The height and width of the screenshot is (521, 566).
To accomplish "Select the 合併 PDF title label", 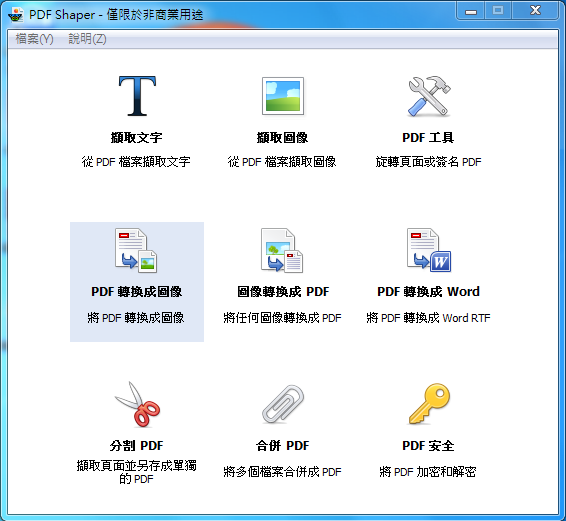I will tap(282, 446).
